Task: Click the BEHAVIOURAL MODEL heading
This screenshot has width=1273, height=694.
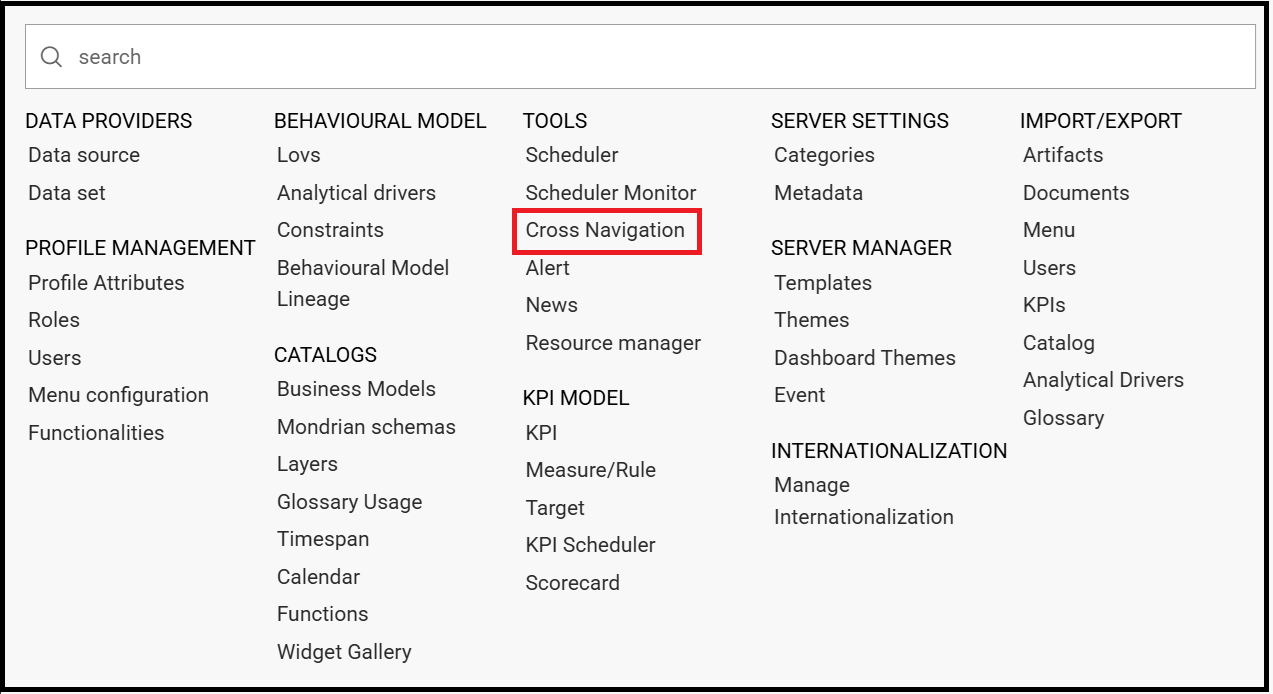Action: point(380,121)
